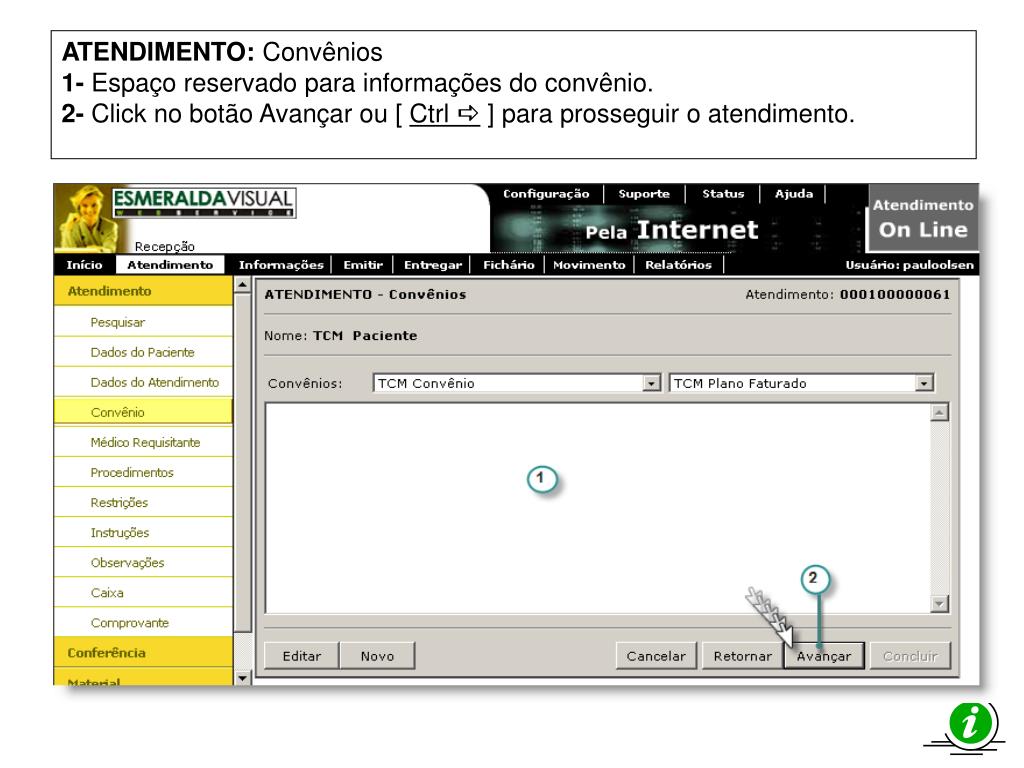Click the atendimento number 000100000061

pos(895,295)
